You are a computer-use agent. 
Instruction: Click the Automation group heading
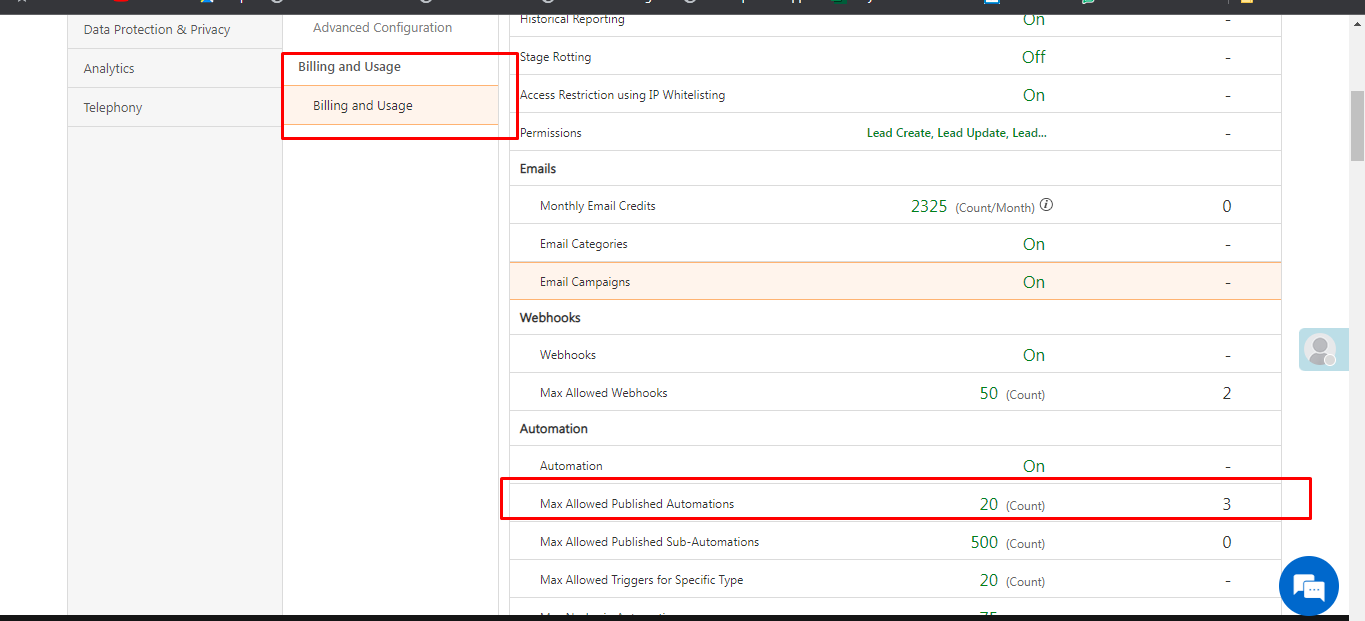click(553, 429)
